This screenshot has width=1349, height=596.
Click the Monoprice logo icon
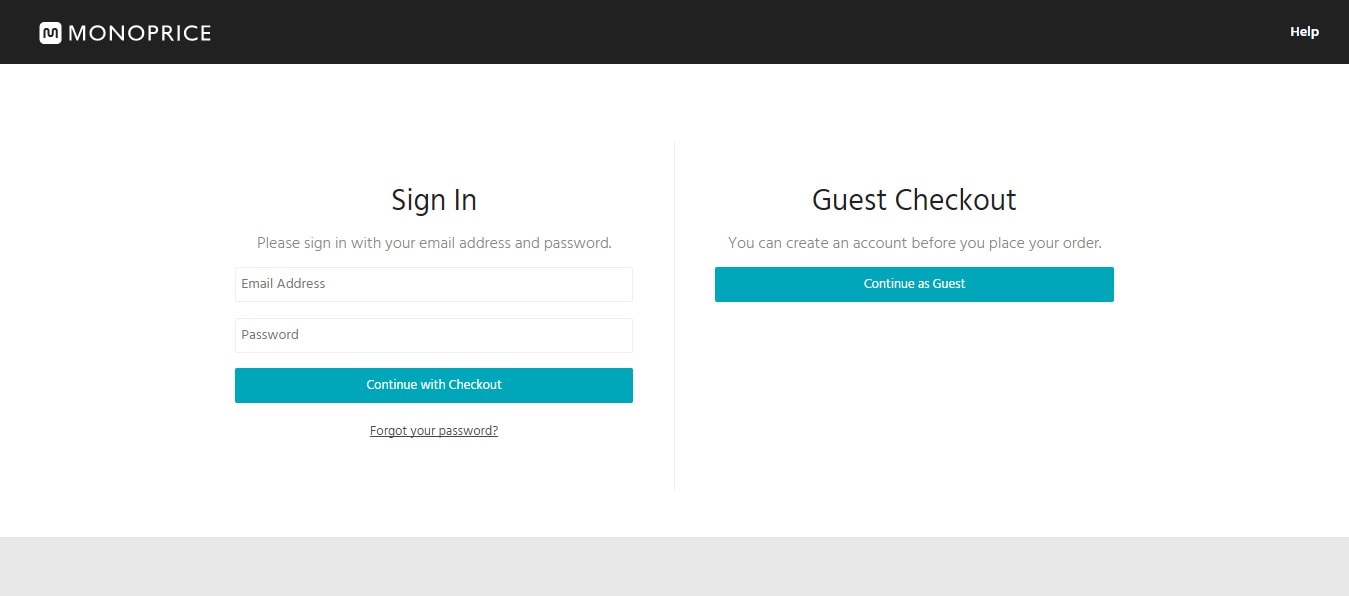click(51, 33)
